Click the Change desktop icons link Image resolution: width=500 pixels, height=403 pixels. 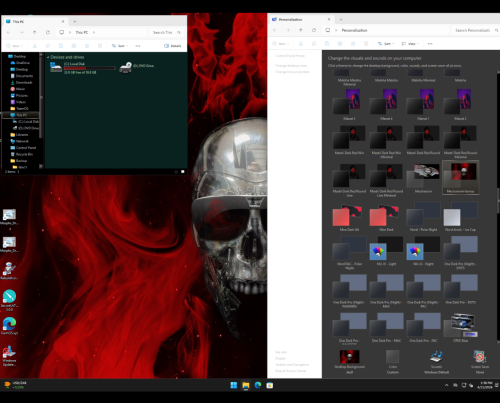291,66
